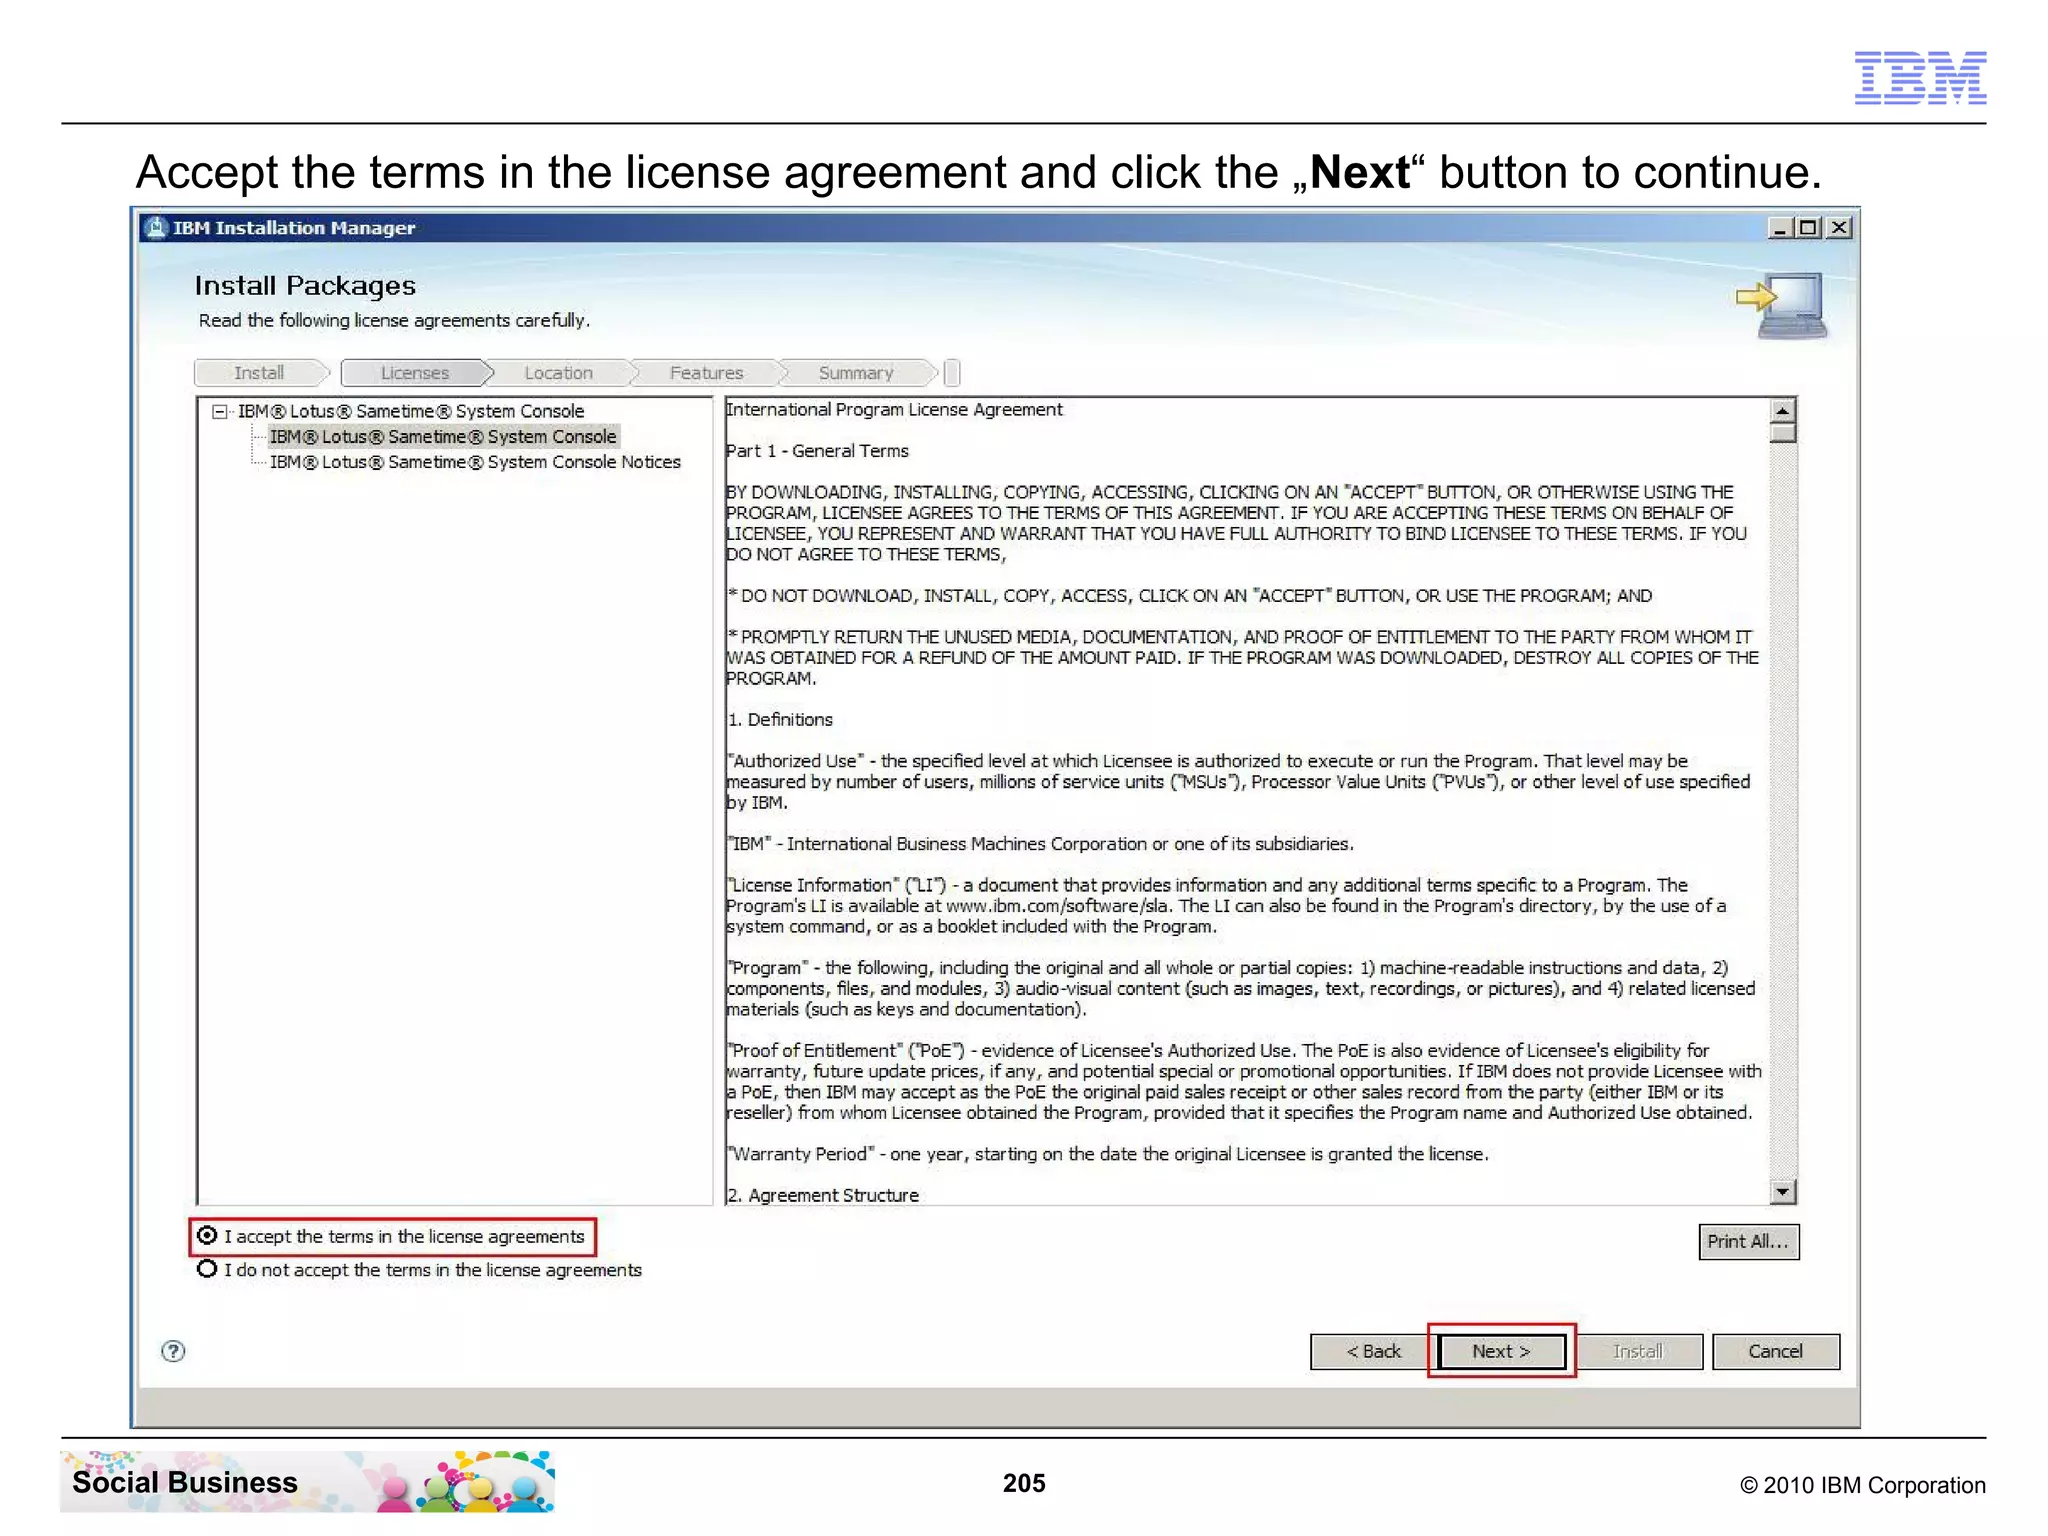2048x1536 pixels.
Task: Go to the Location step tab
Action: pos(559,373)
